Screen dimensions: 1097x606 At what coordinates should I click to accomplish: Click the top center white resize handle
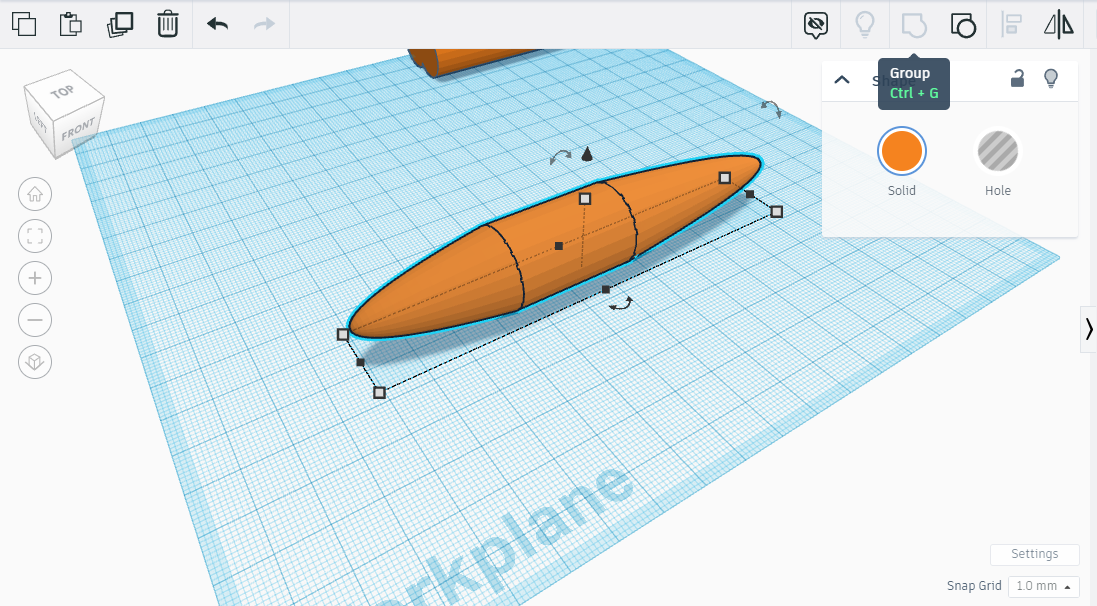(585, 199)
